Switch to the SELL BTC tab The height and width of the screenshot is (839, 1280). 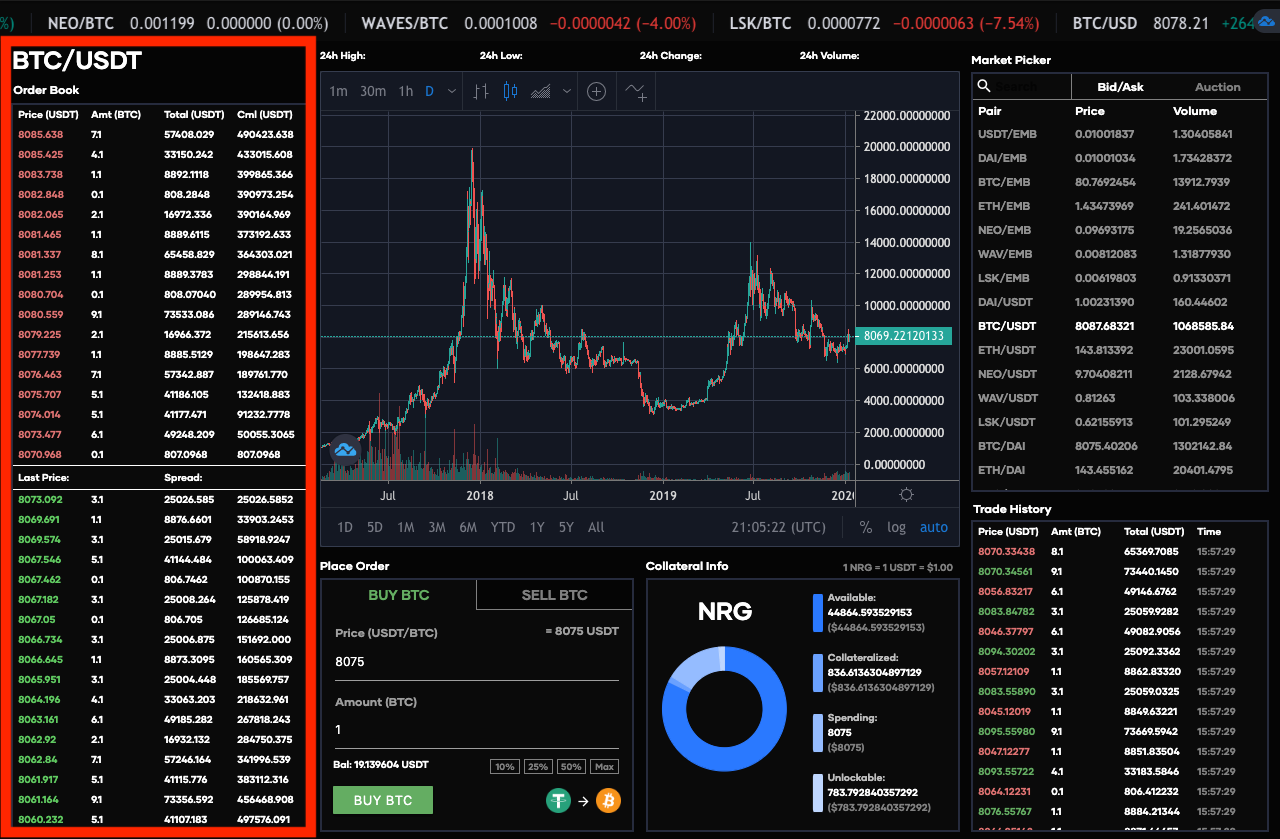(x=555, y=595)
